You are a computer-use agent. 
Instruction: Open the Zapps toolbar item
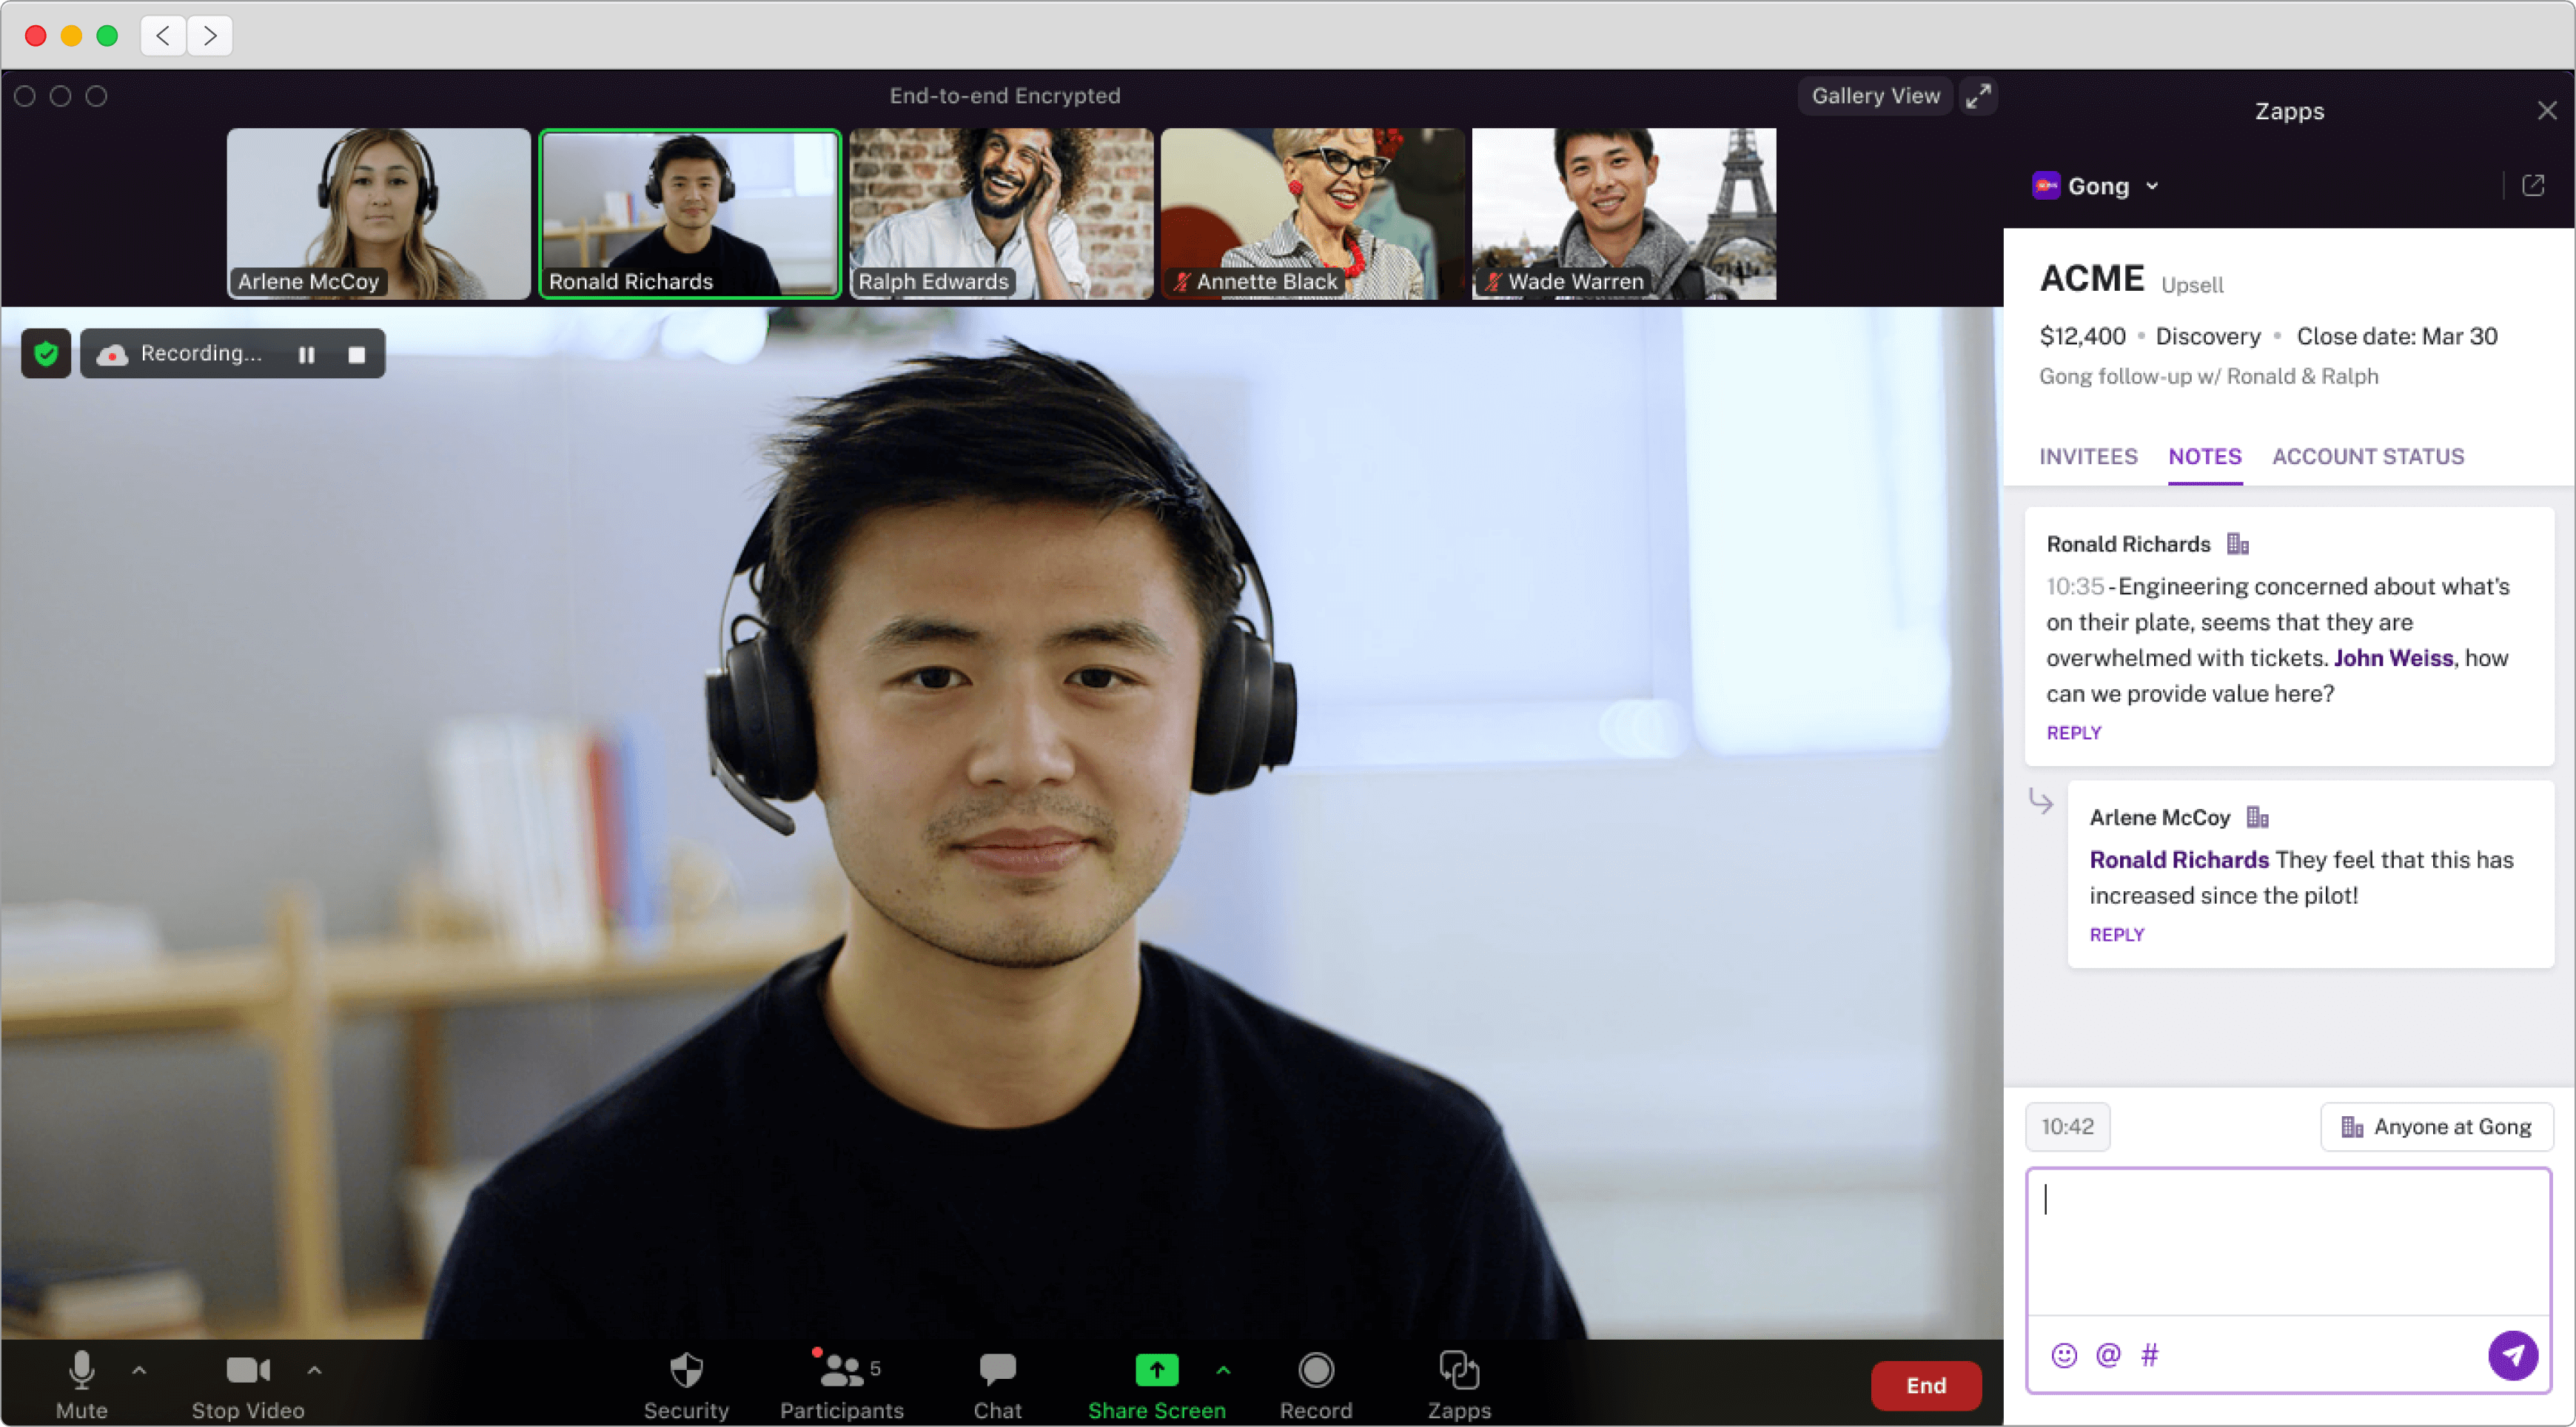1459,1384
